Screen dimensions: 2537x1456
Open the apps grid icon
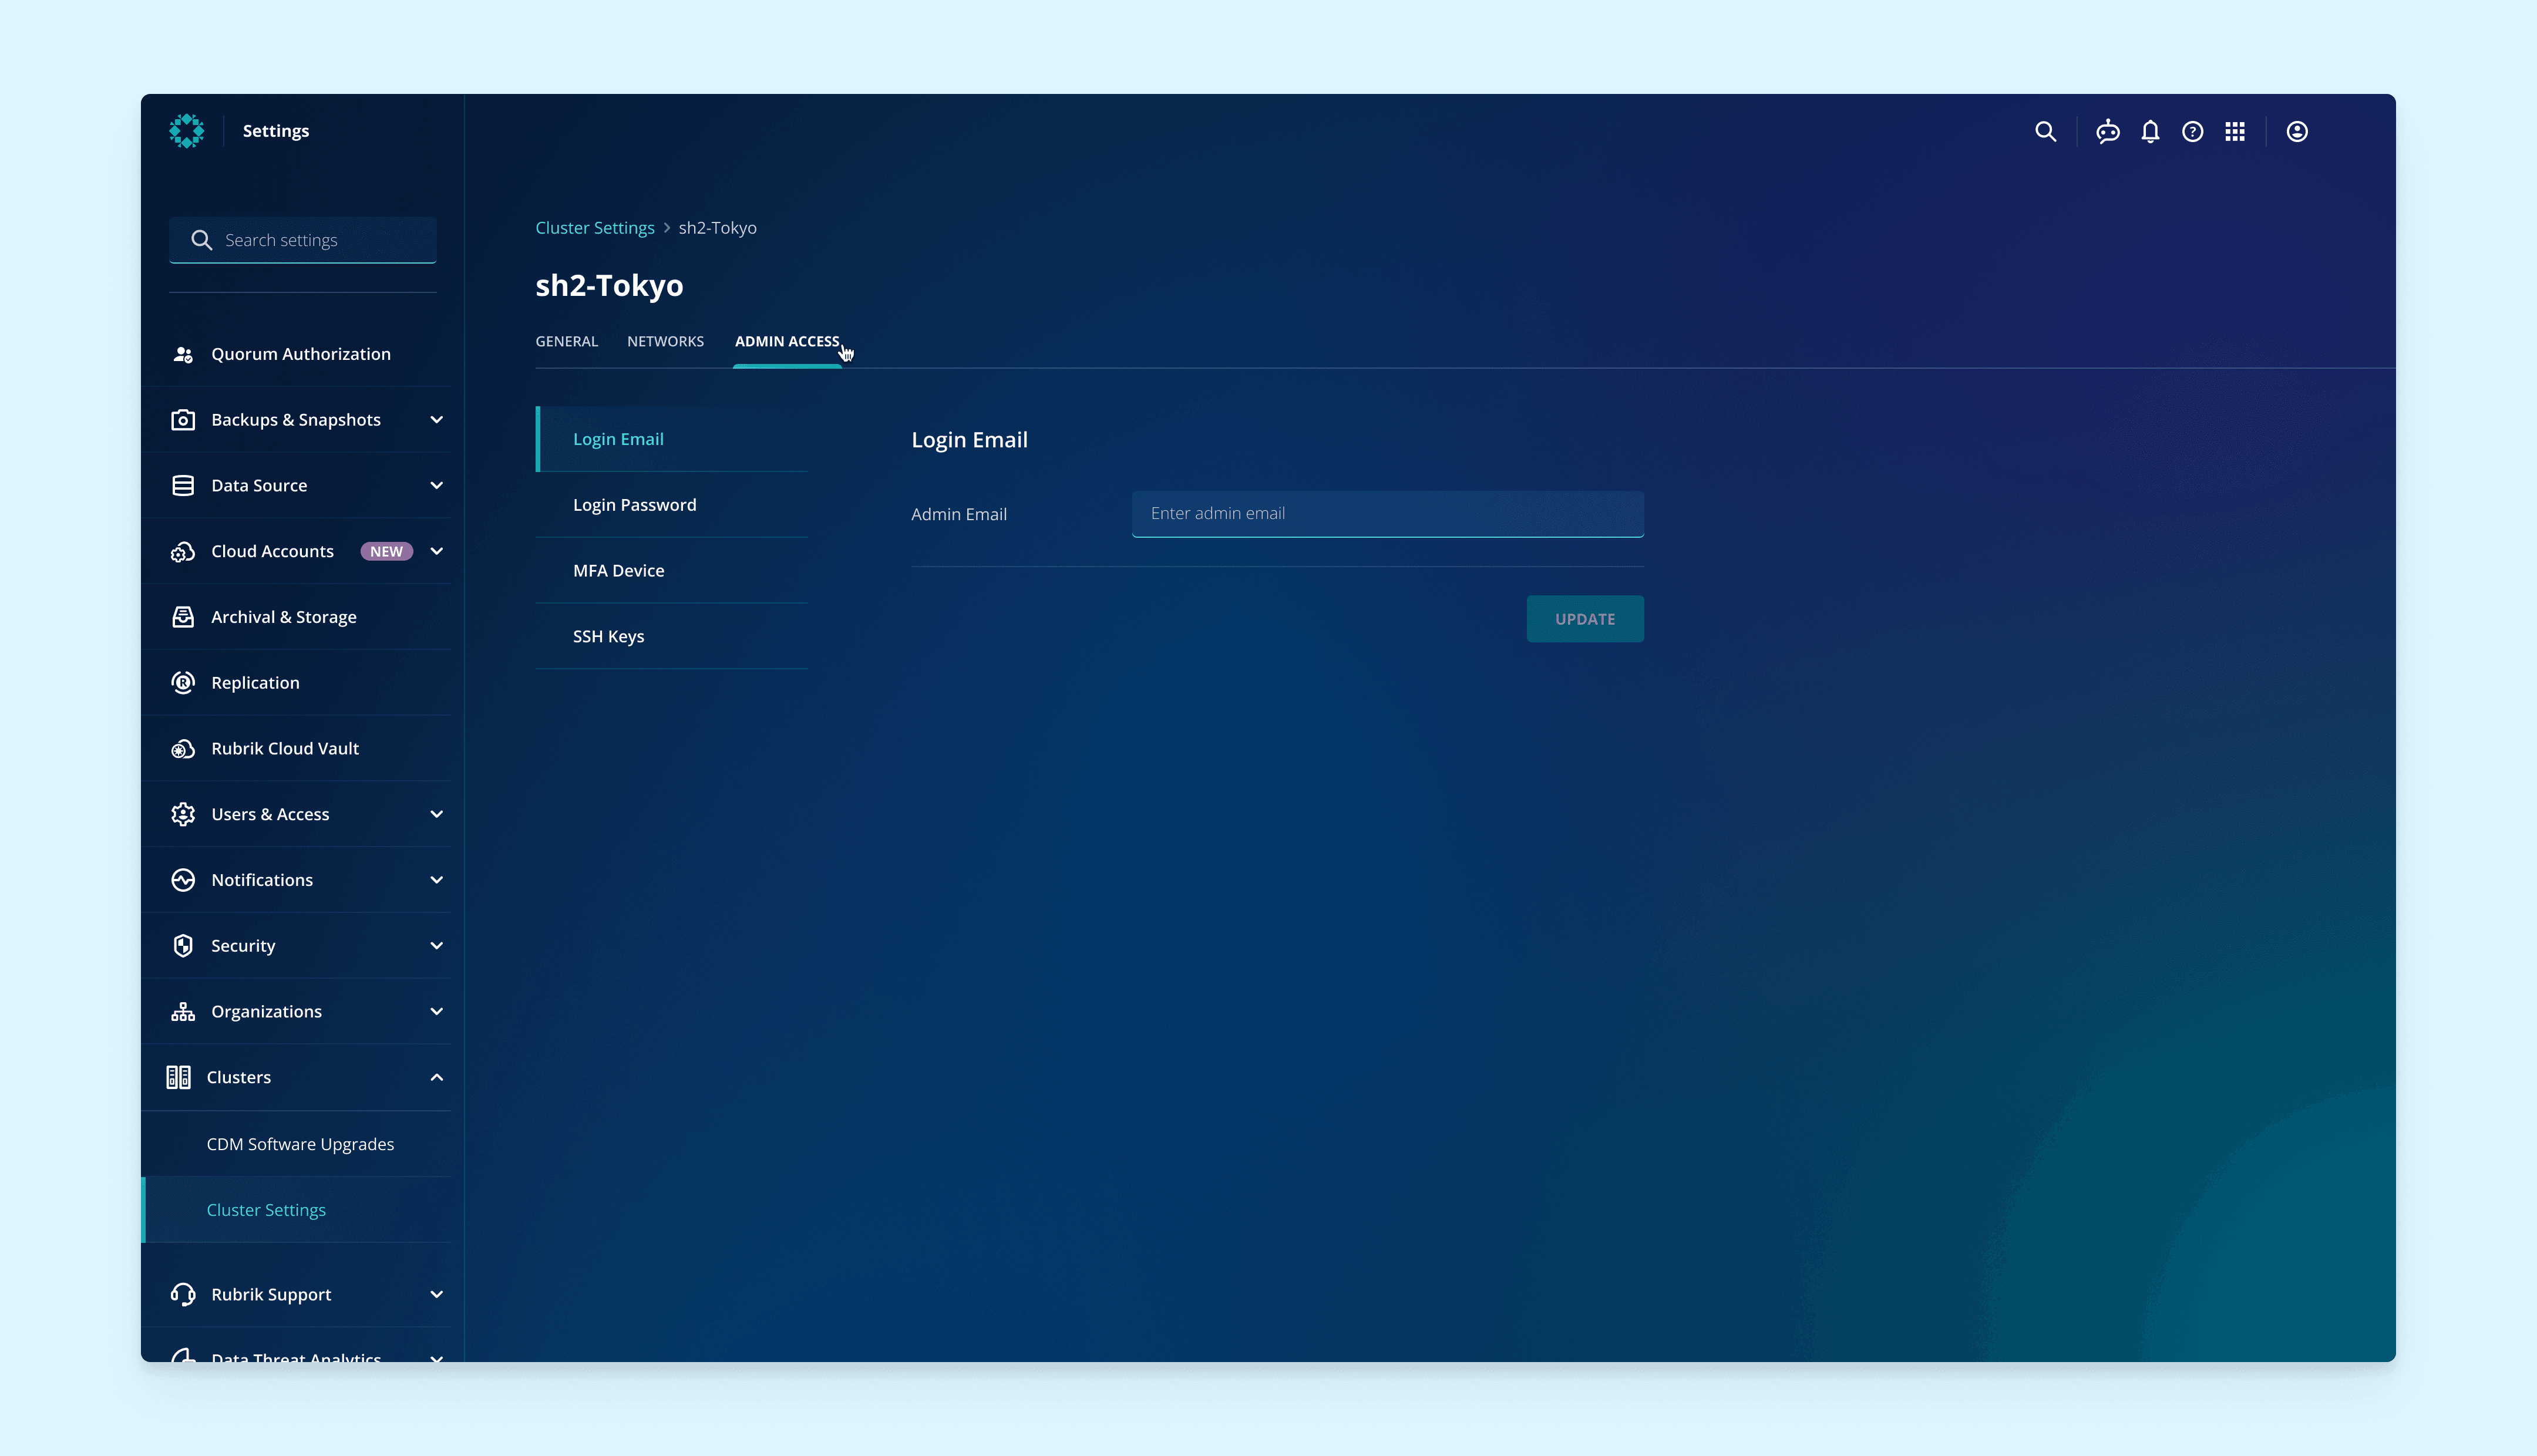coord(2235,131)
